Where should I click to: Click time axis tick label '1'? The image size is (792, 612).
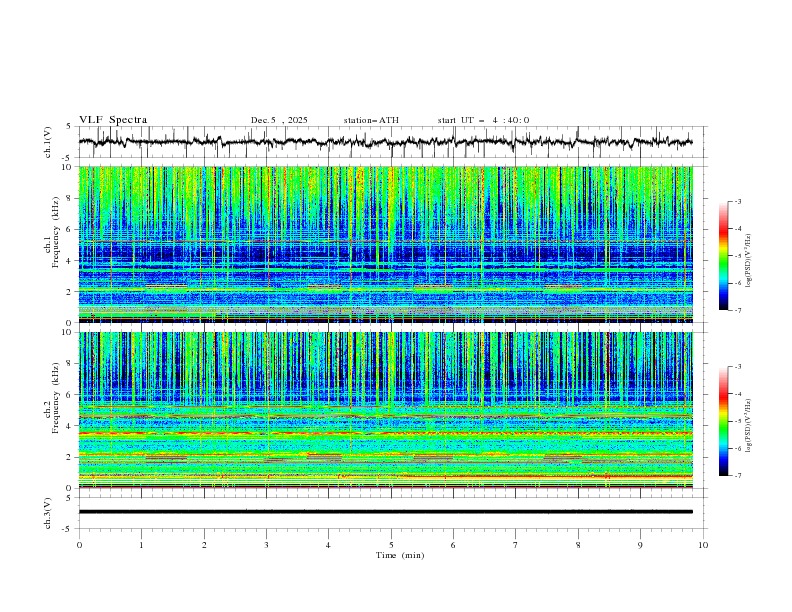pyautogui.click(x=141, y=545)
